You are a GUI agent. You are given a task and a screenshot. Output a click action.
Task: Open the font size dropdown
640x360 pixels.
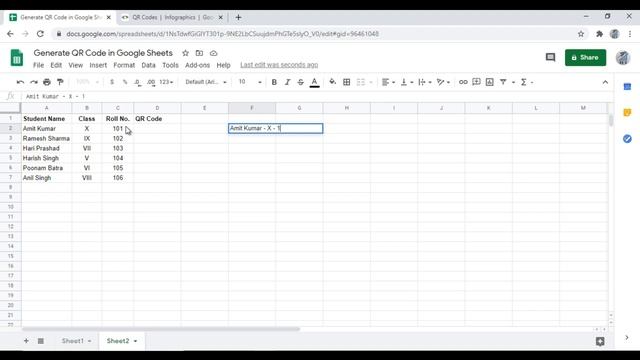click(250, 82)
